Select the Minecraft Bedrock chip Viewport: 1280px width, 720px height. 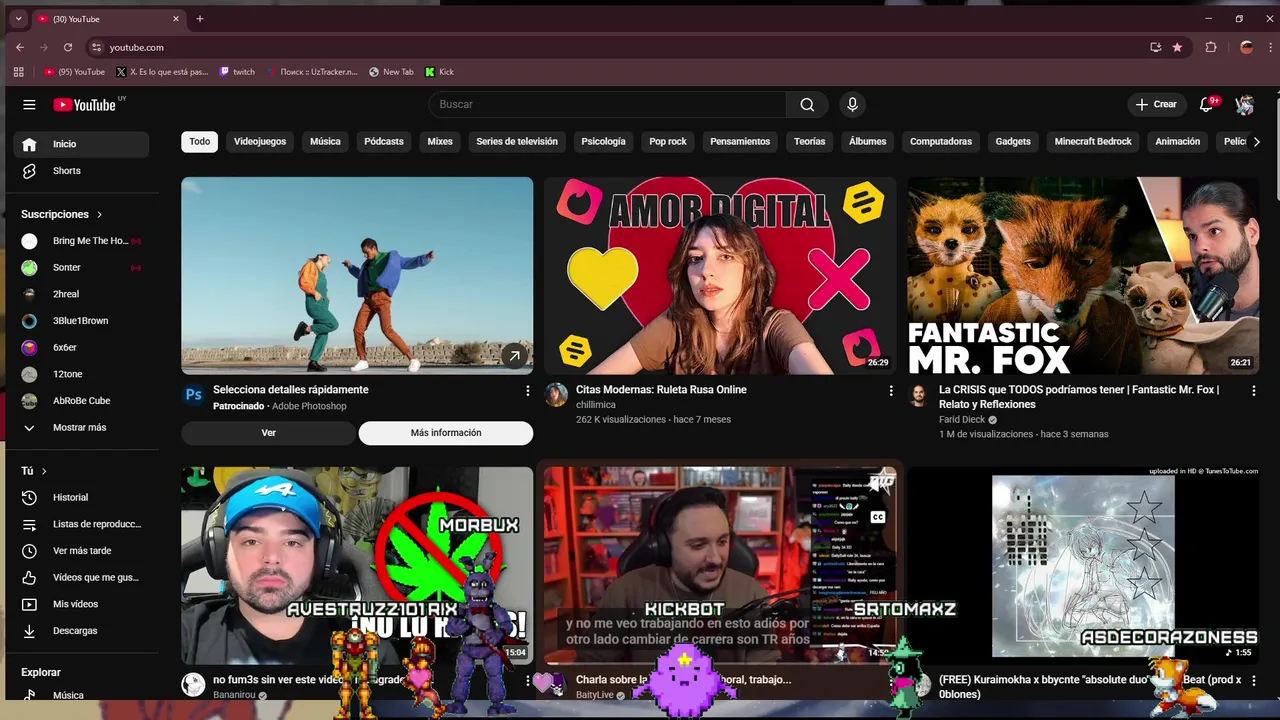tap(1093, 142)
